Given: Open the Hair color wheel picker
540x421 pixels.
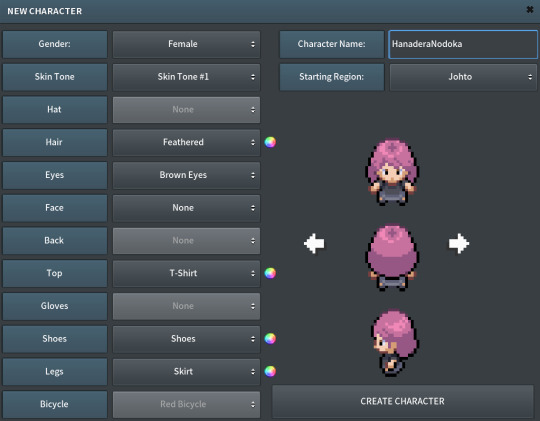Looking at the screenshot, I should (270, 142).
